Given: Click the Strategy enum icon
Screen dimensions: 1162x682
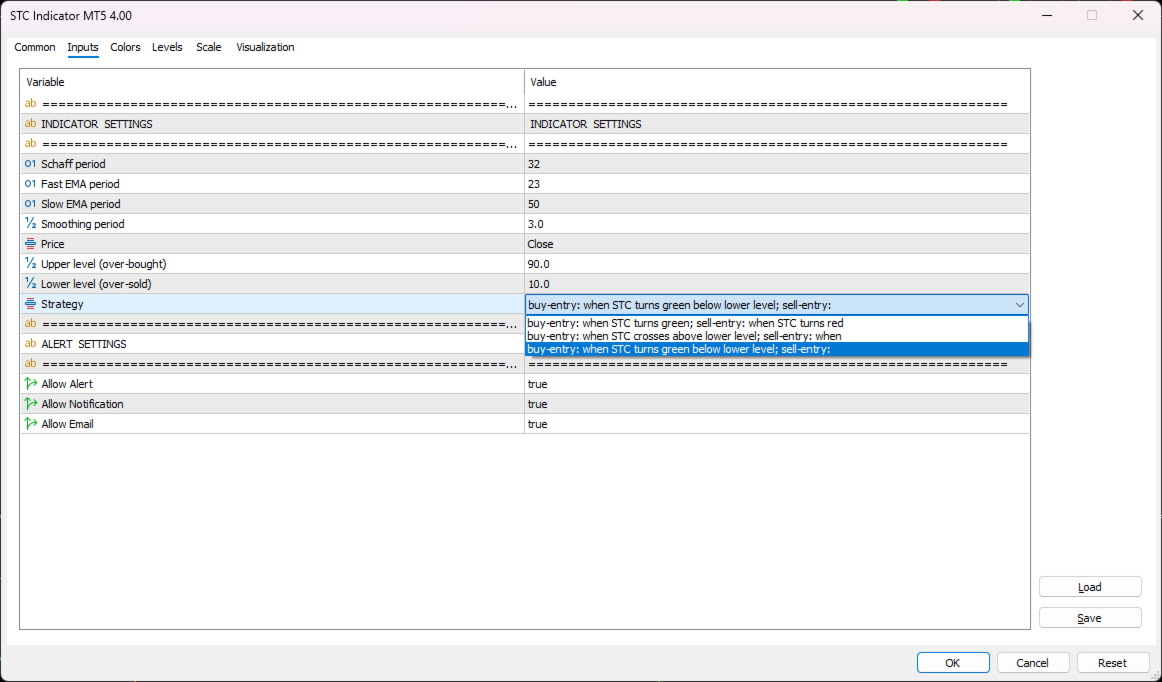Looking at the screenshot, I should tap(30, 304).
